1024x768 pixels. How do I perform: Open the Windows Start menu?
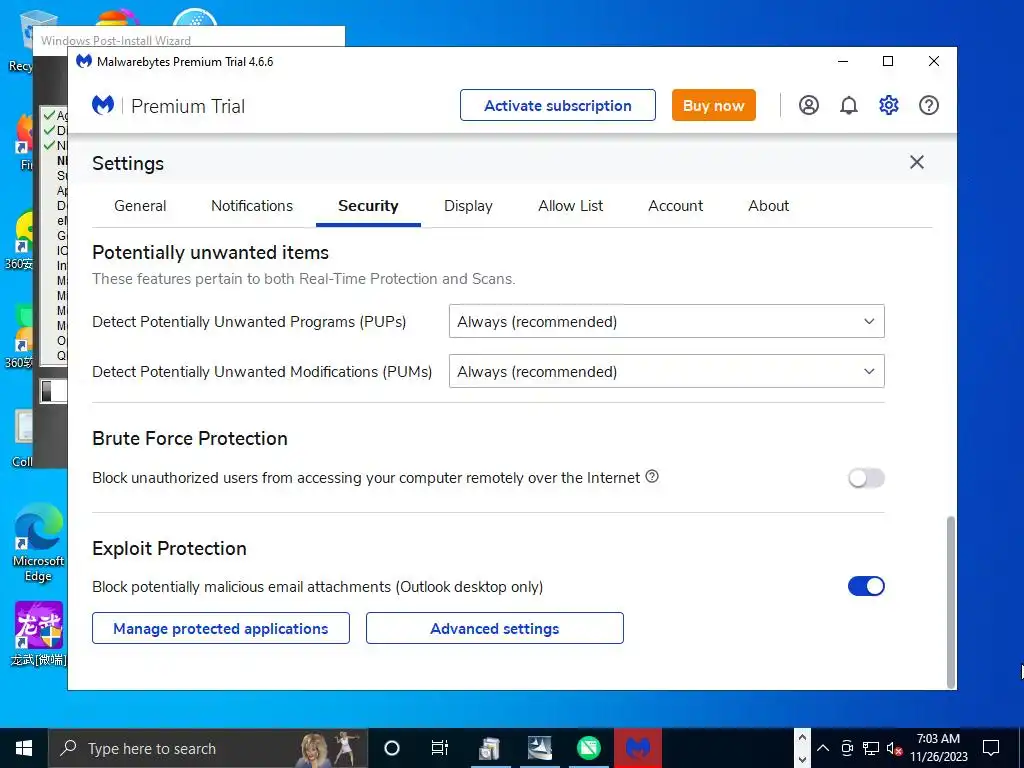click(24, 748)
